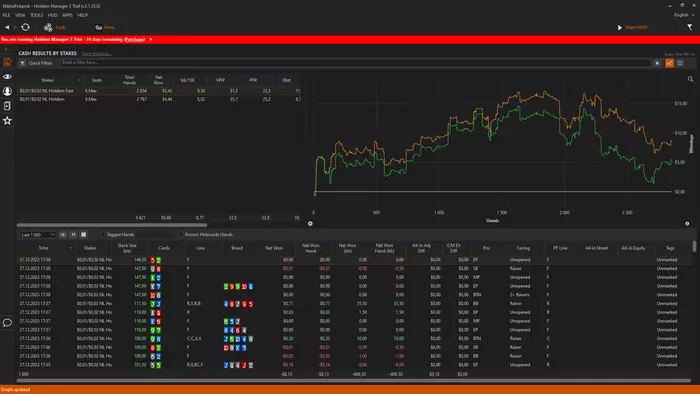Toggle the Tagged Hands checkbox

click(x=103, y=234)
